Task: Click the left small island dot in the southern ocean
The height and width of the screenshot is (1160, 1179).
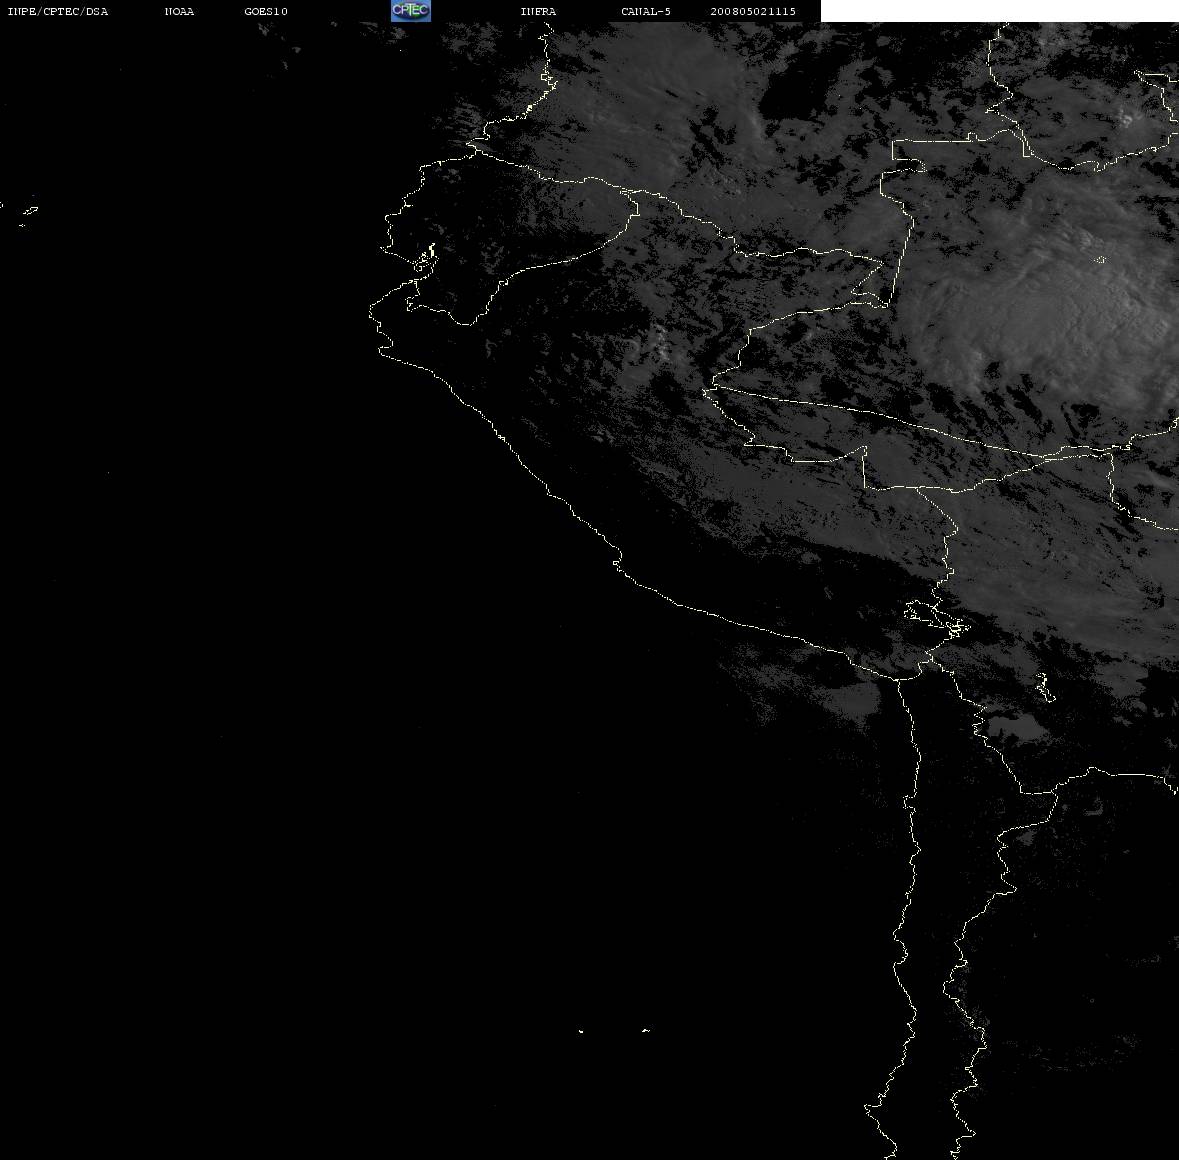Action: (x=581, y=1031)
